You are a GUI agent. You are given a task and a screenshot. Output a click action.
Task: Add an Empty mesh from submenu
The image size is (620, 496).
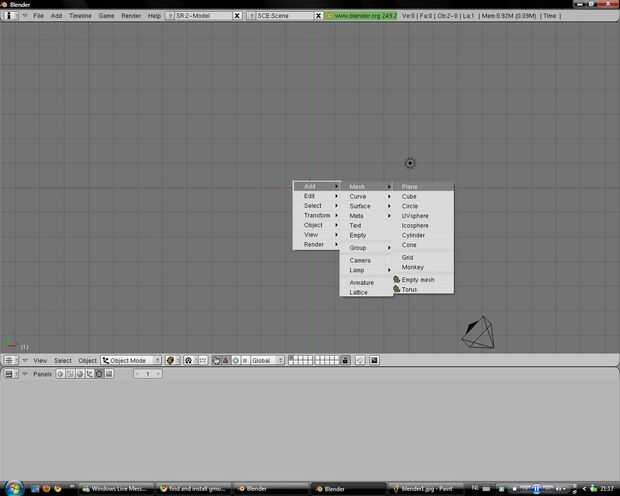(424, 280)
